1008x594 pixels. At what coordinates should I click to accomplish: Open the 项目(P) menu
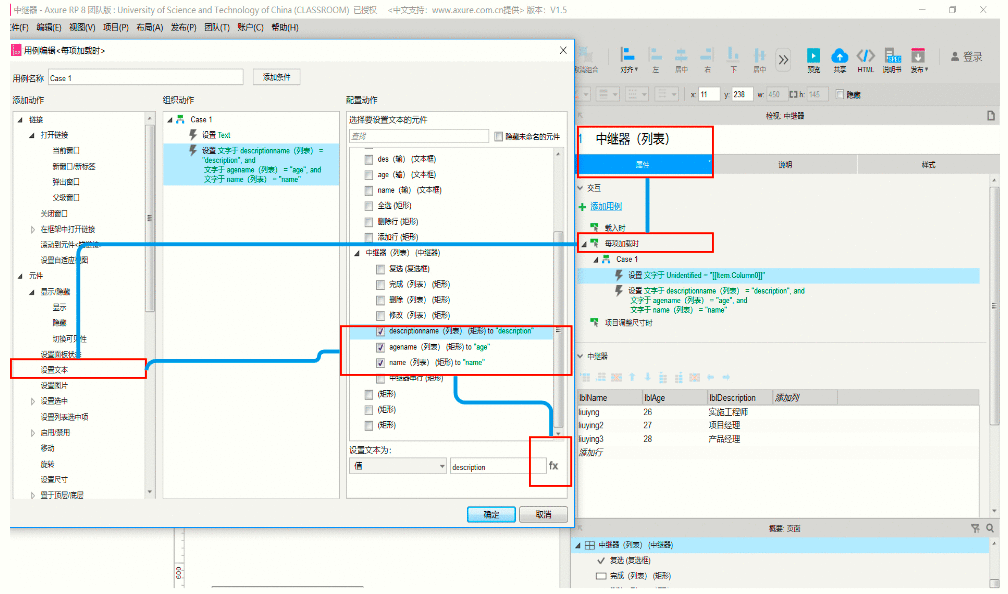(x=116, y=27)
